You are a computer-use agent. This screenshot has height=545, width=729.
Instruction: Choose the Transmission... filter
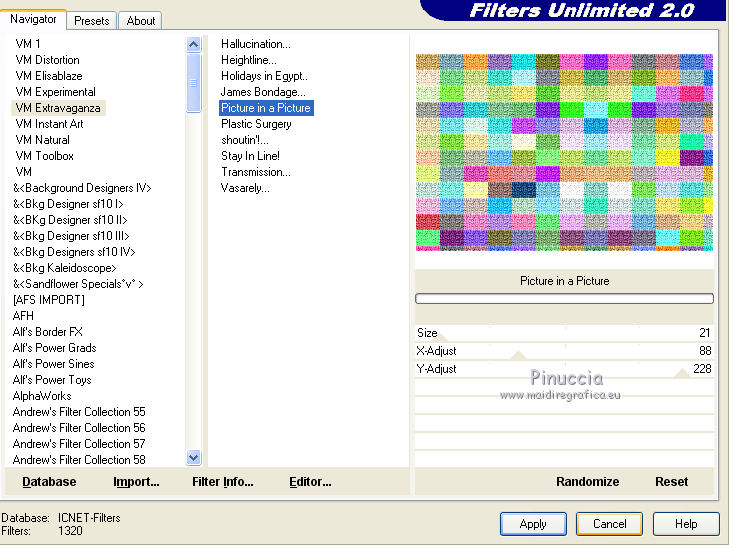coord(256,172)
